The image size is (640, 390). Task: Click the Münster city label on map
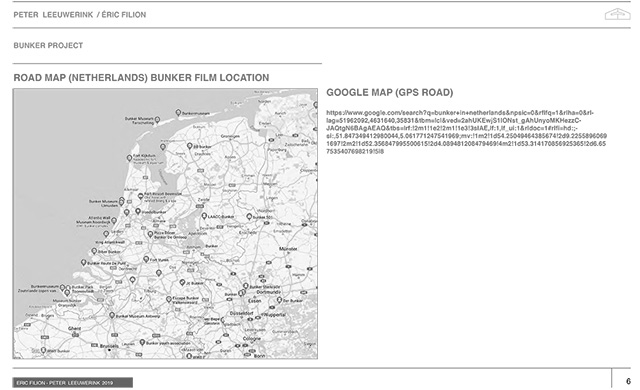(287, 248)
